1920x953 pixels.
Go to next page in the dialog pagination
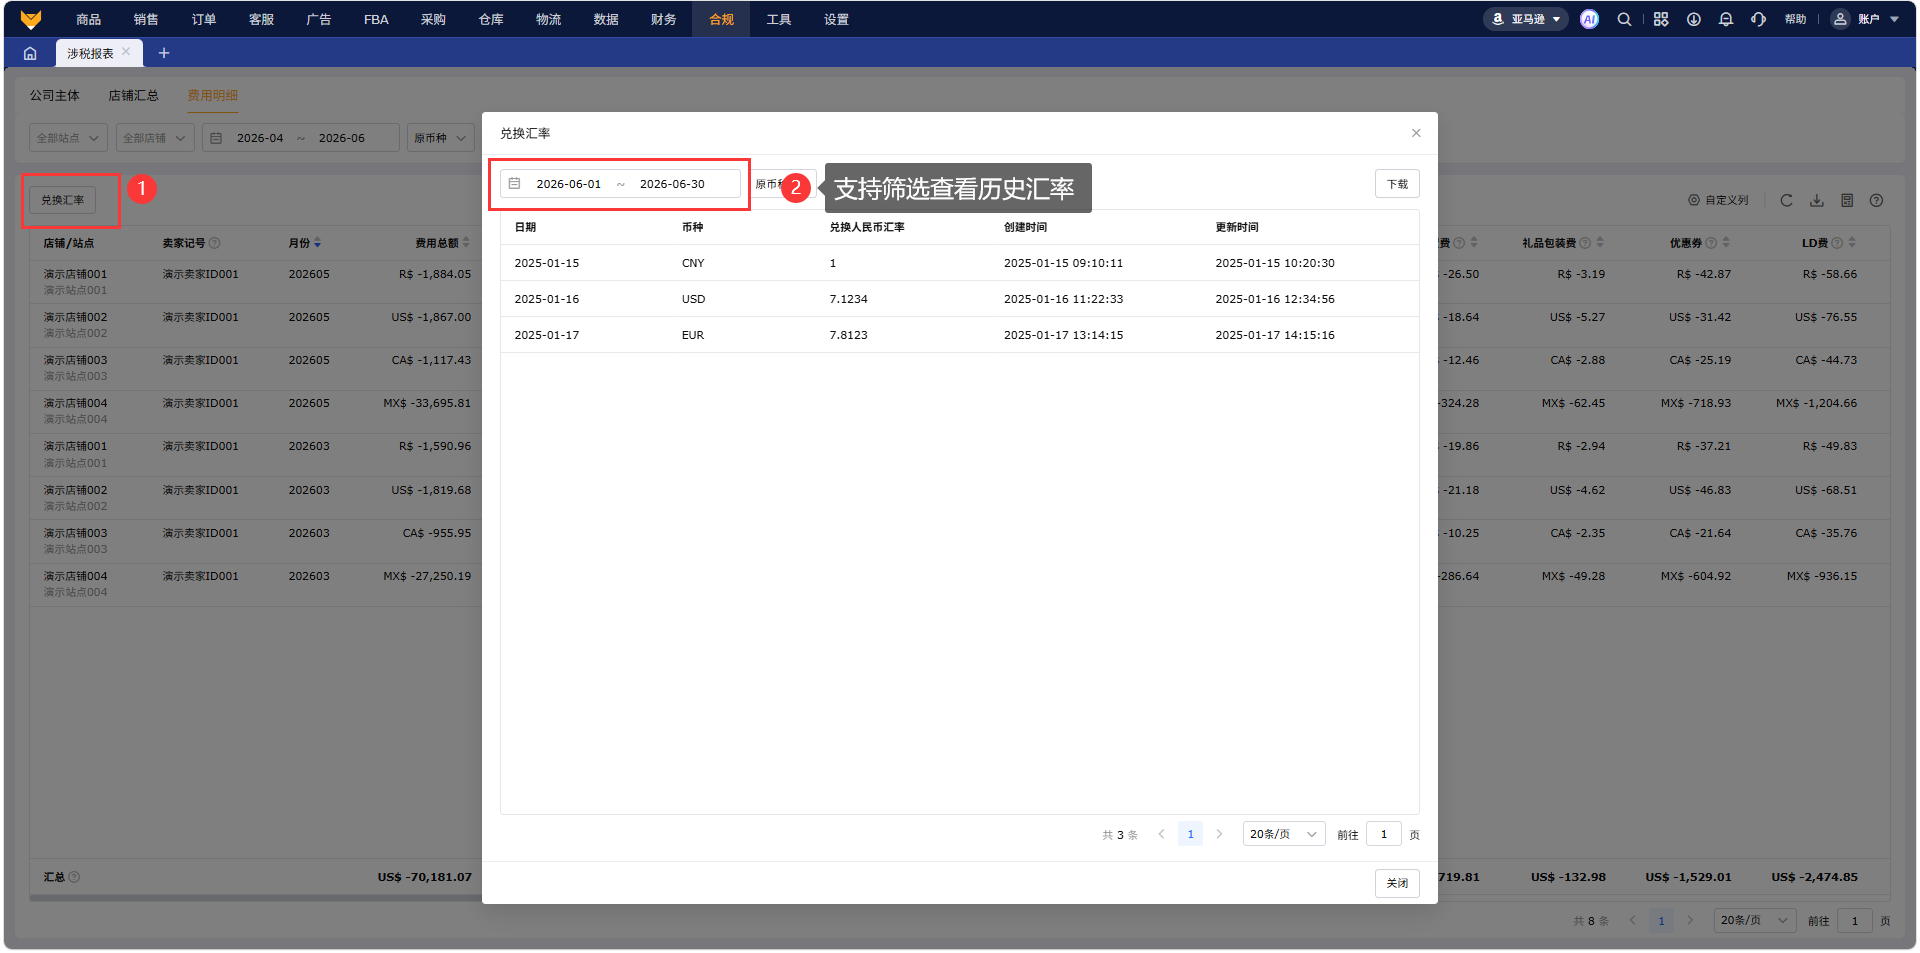pos(1219,834)
